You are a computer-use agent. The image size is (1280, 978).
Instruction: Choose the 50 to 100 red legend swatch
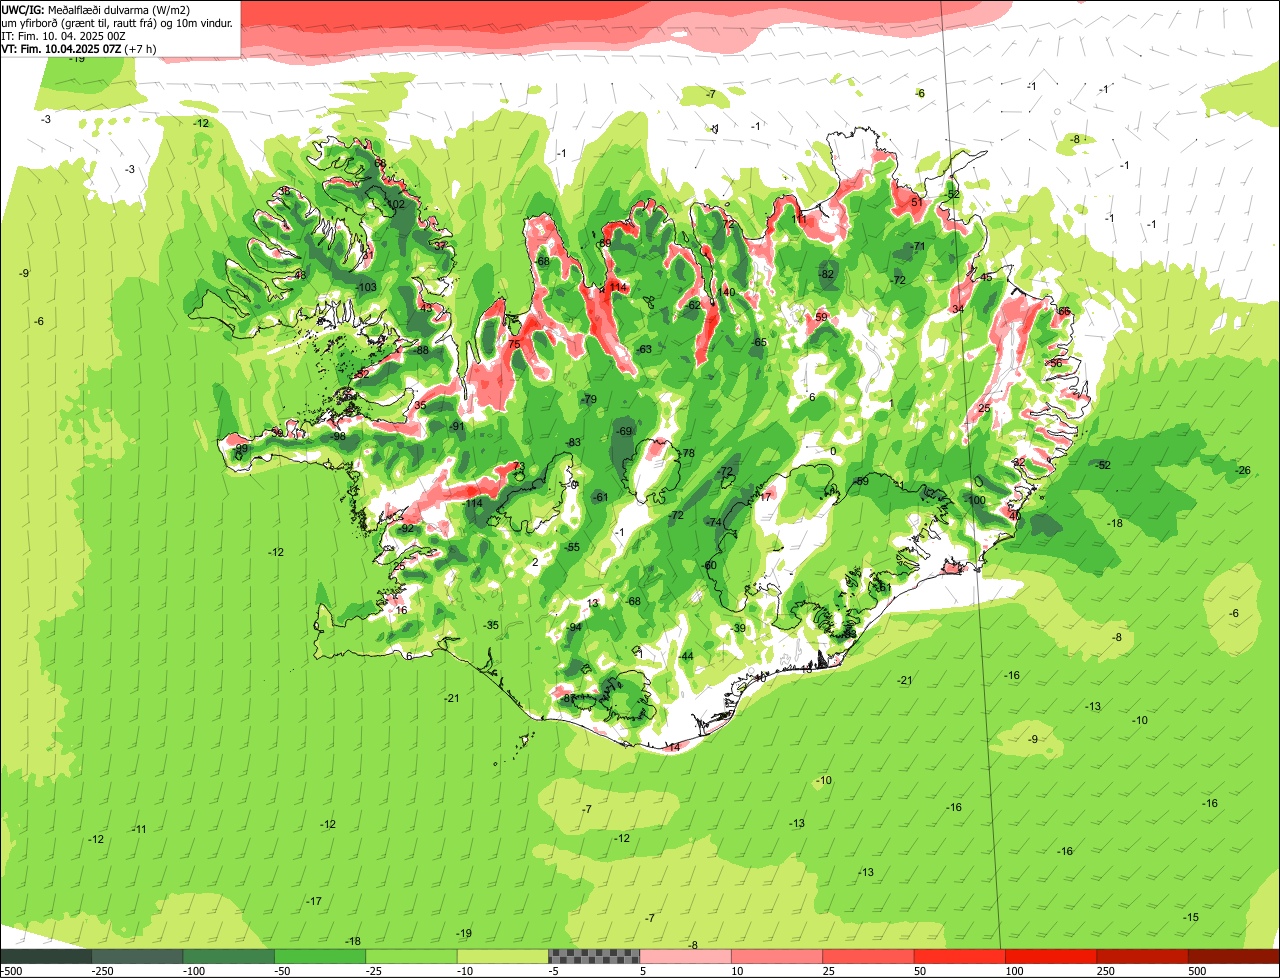pos(959,956)
